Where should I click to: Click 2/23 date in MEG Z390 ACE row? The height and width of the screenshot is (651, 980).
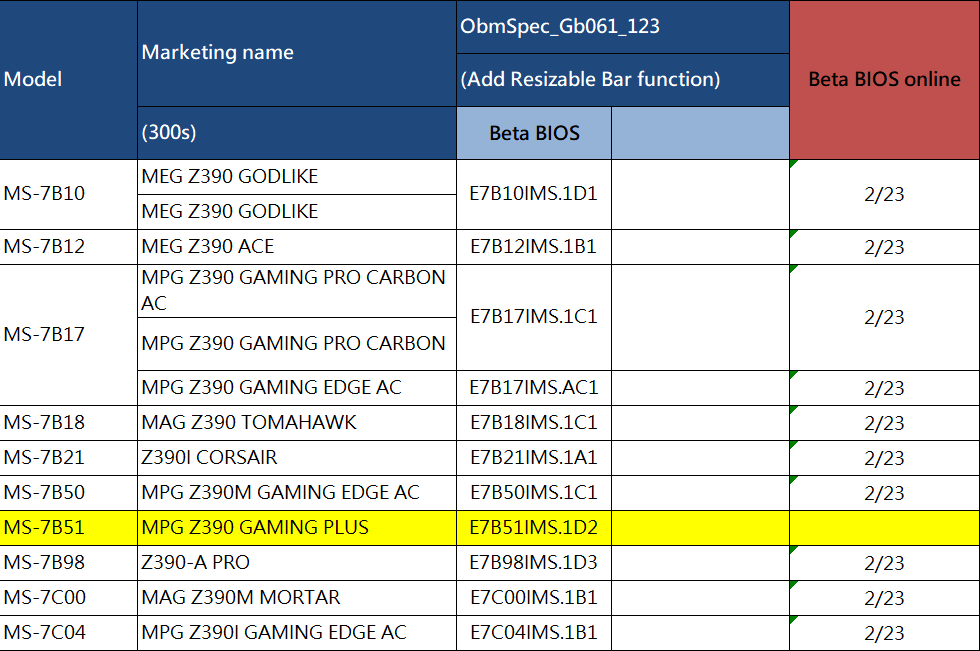(x=884, y=247)
